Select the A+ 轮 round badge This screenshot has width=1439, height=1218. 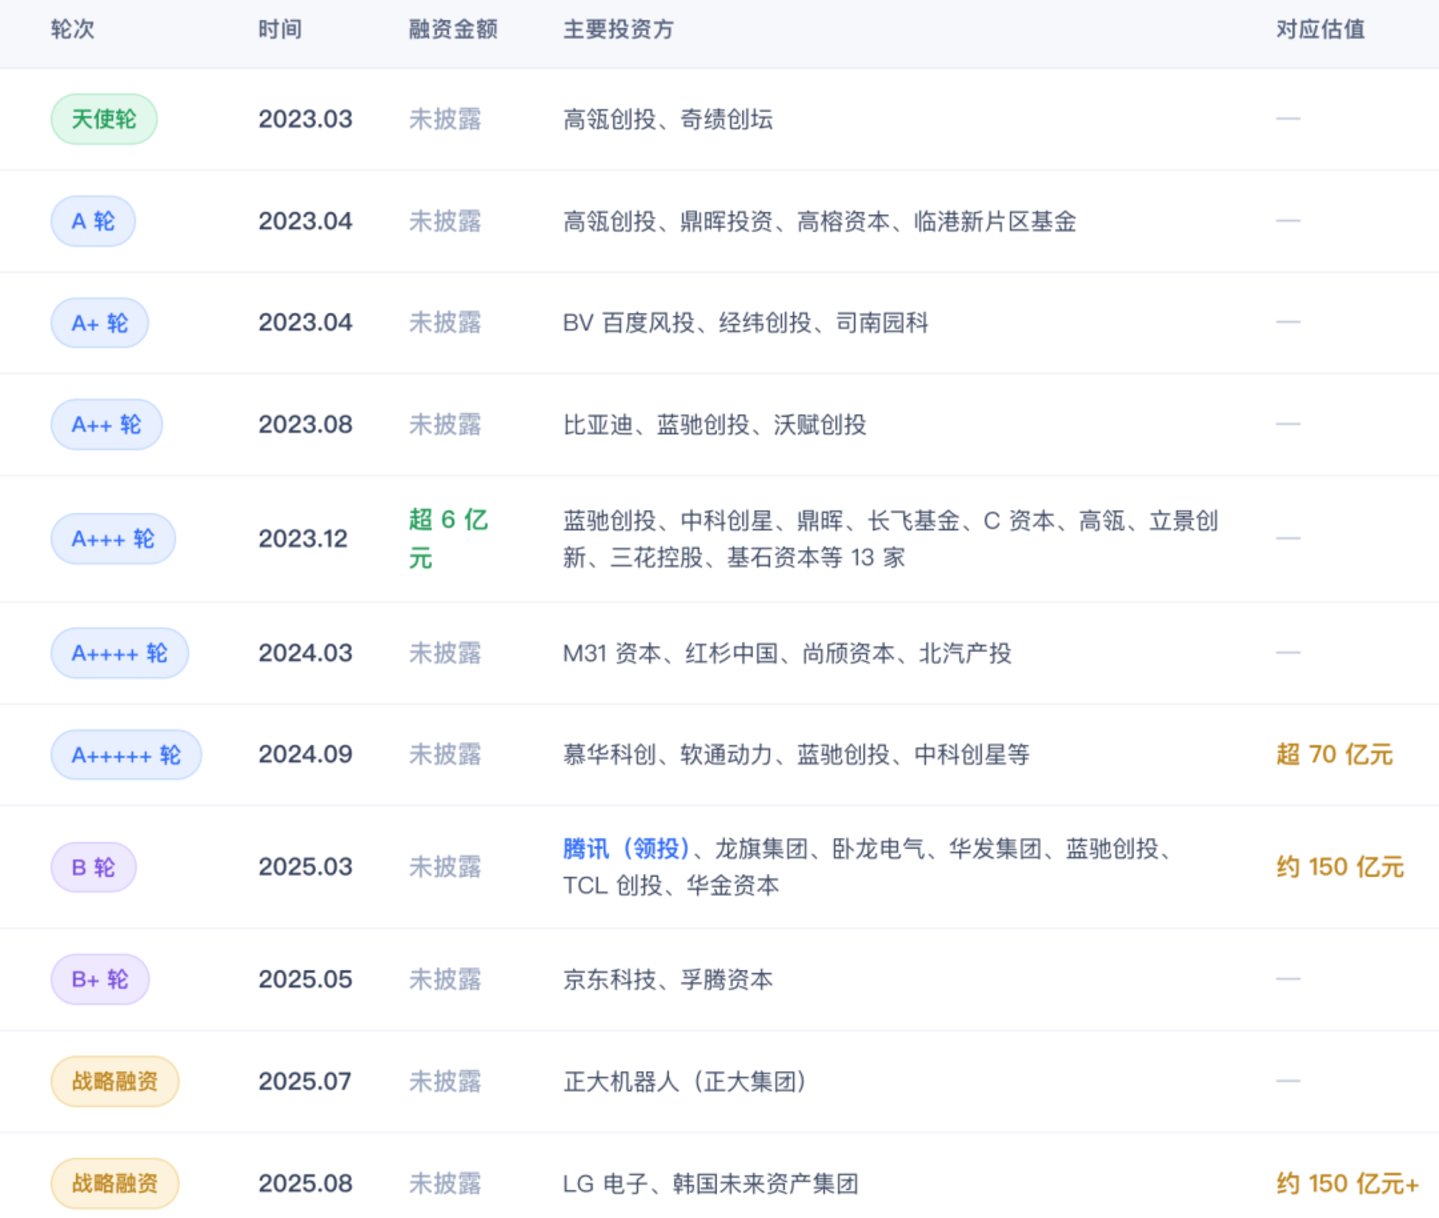(100, 323)
